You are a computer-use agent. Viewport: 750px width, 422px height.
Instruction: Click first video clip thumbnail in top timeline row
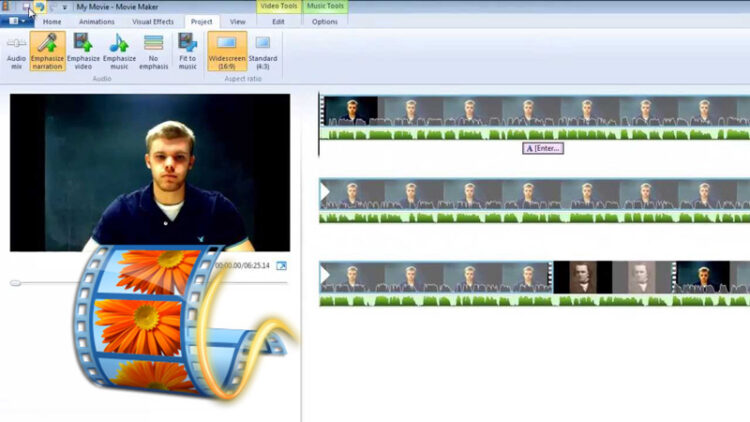pos(351,111)
